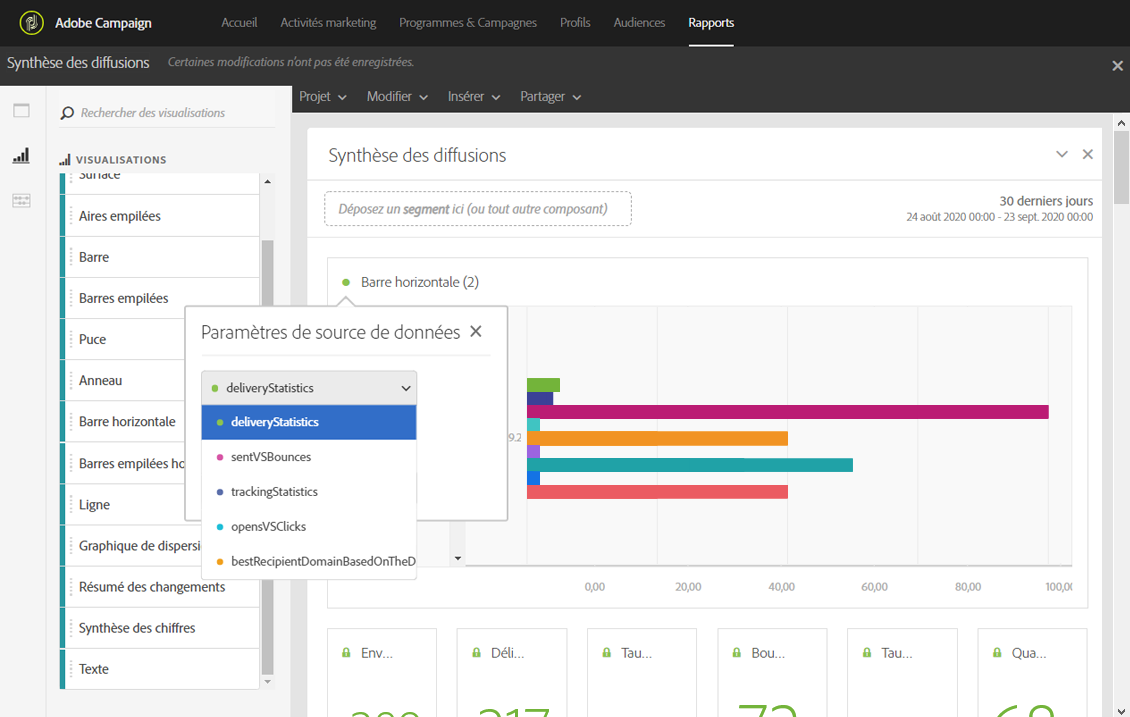Click lock icon on Env... summary tile
The width and height of the screenshot is (1130, 717).
click(x=347, y=653)
